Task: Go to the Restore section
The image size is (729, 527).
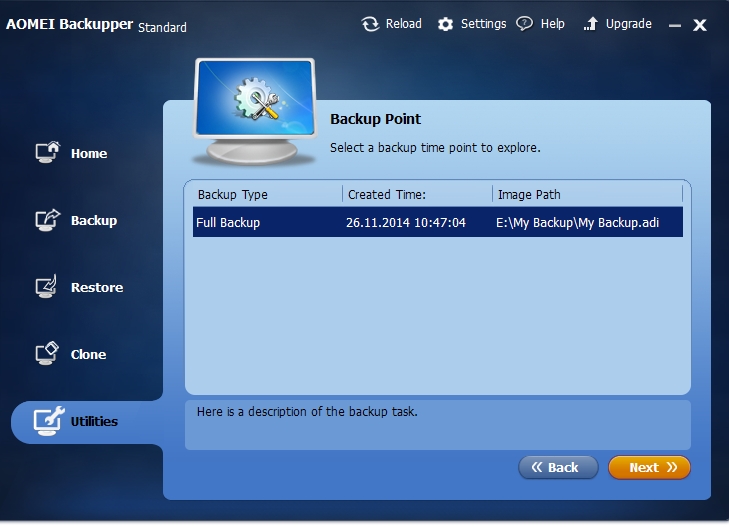Action: click(x=97, y=287)
